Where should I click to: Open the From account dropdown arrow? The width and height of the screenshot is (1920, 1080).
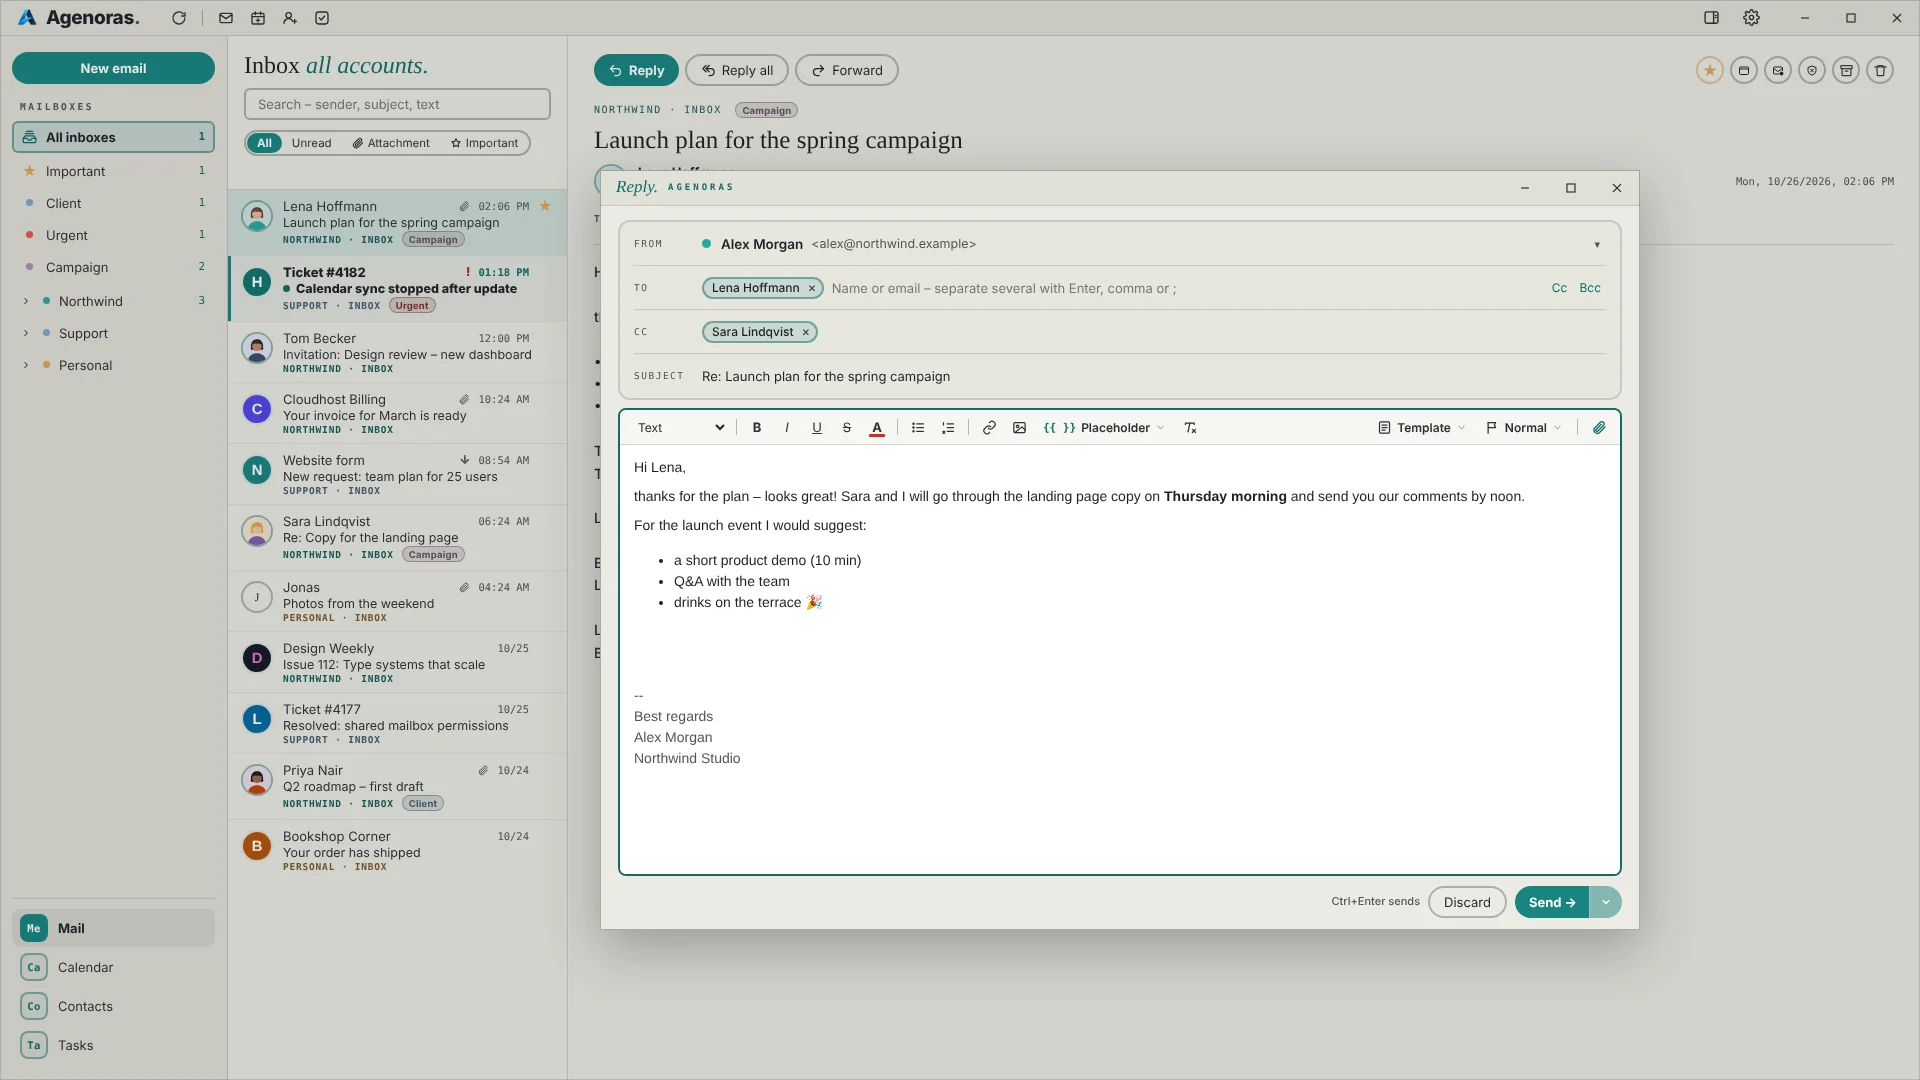tap(1597, 245)
